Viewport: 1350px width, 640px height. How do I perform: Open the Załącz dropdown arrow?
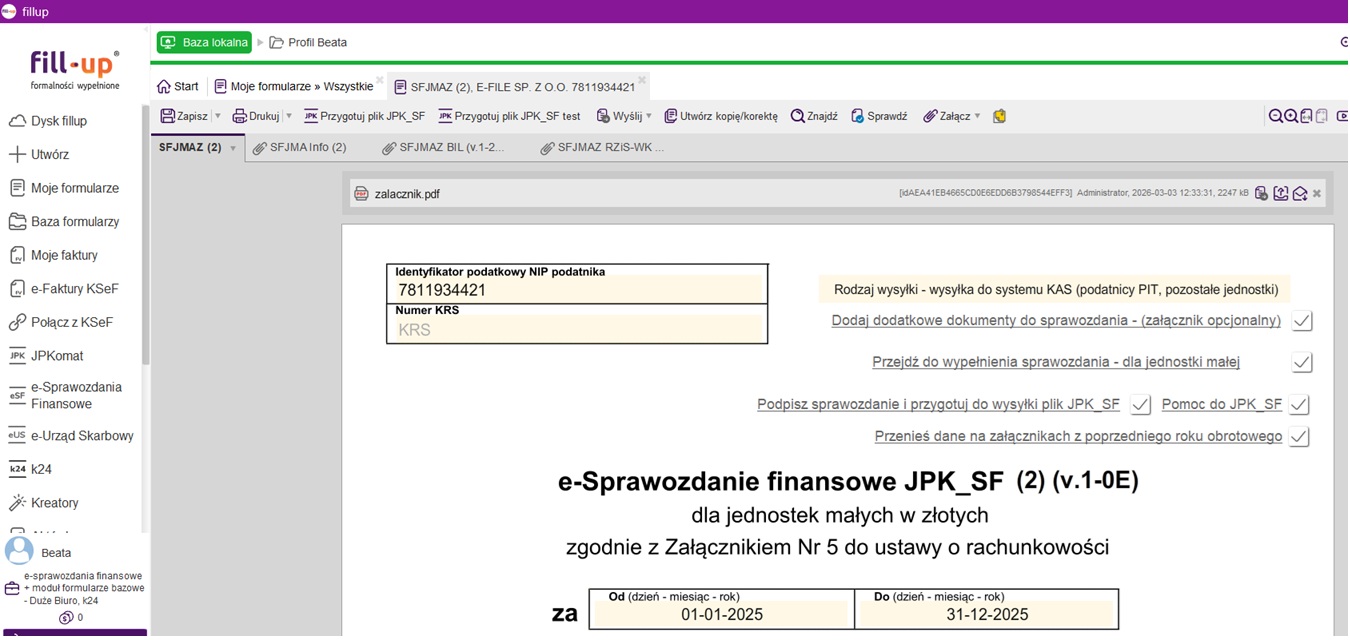(977, 116)
